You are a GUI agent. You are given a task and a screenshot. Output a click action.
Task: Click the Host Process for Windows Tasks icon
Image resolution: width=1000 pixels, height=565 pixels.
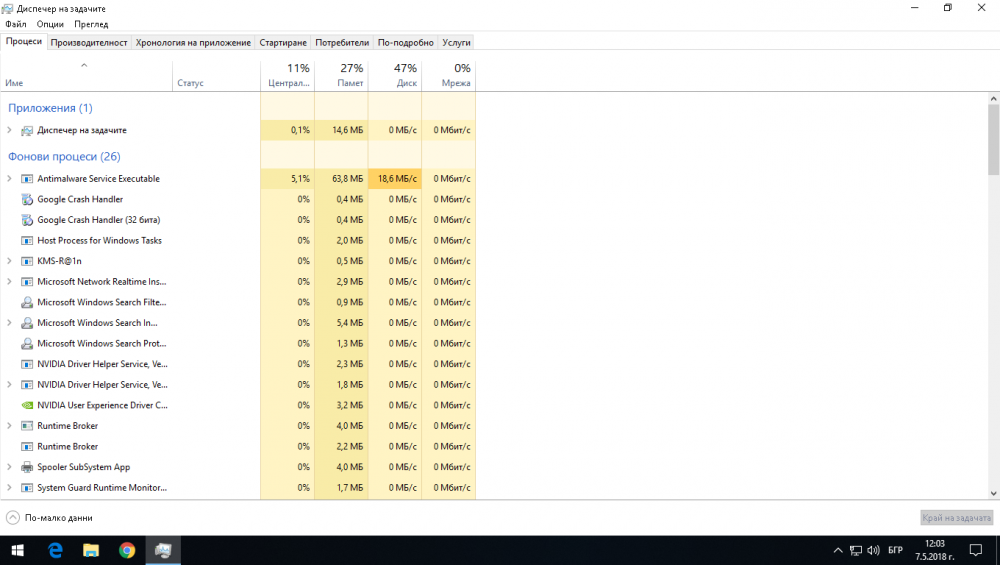[27, 240]
